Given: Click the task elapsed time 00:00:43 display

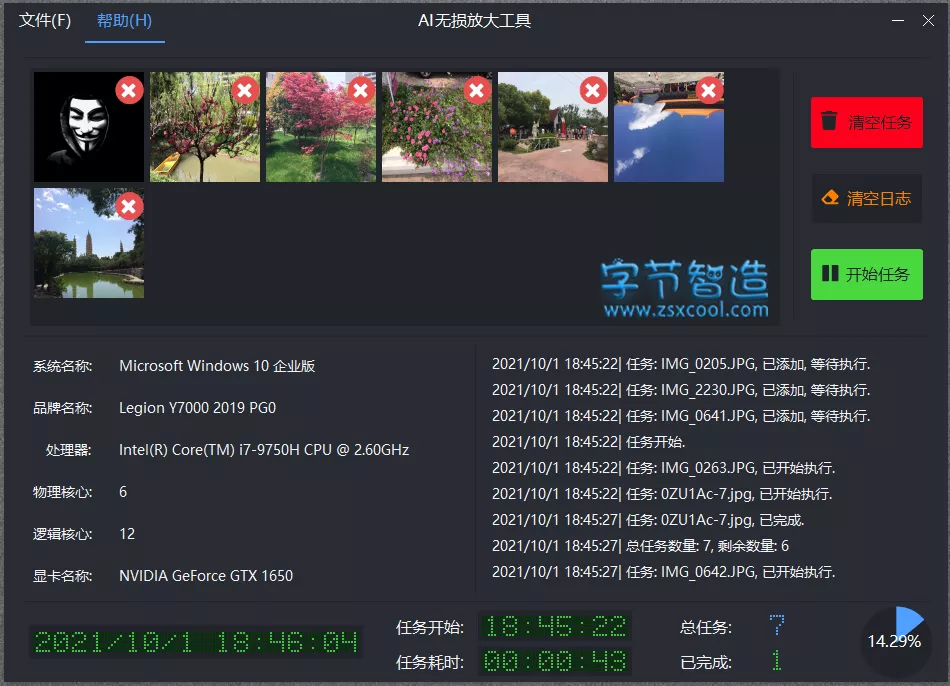Looking at the screenshot, I should tap(555, 661).
